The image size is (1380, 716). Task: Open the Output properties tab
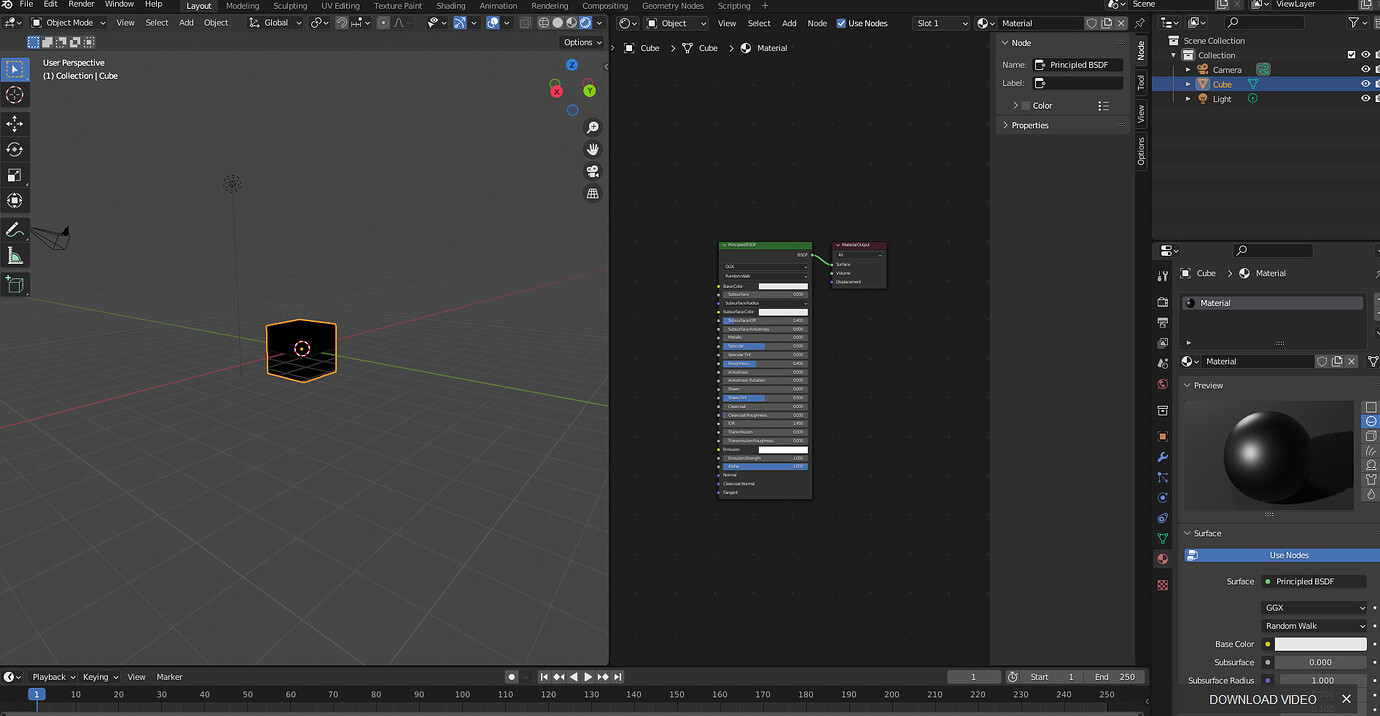pyautogui.click(x=1162, y=323)
